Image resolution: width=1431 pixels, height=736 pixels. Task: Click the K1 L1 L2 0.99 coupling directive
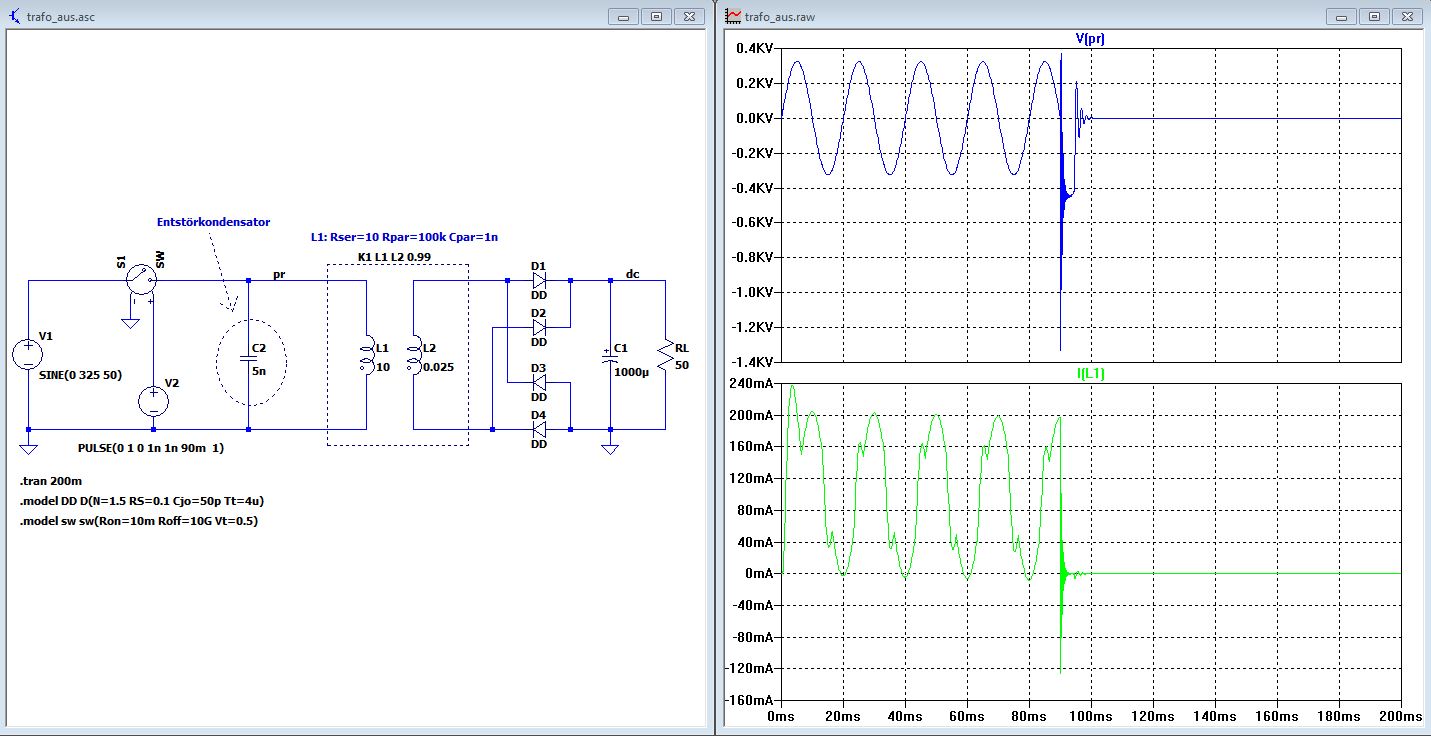(394, 258)
